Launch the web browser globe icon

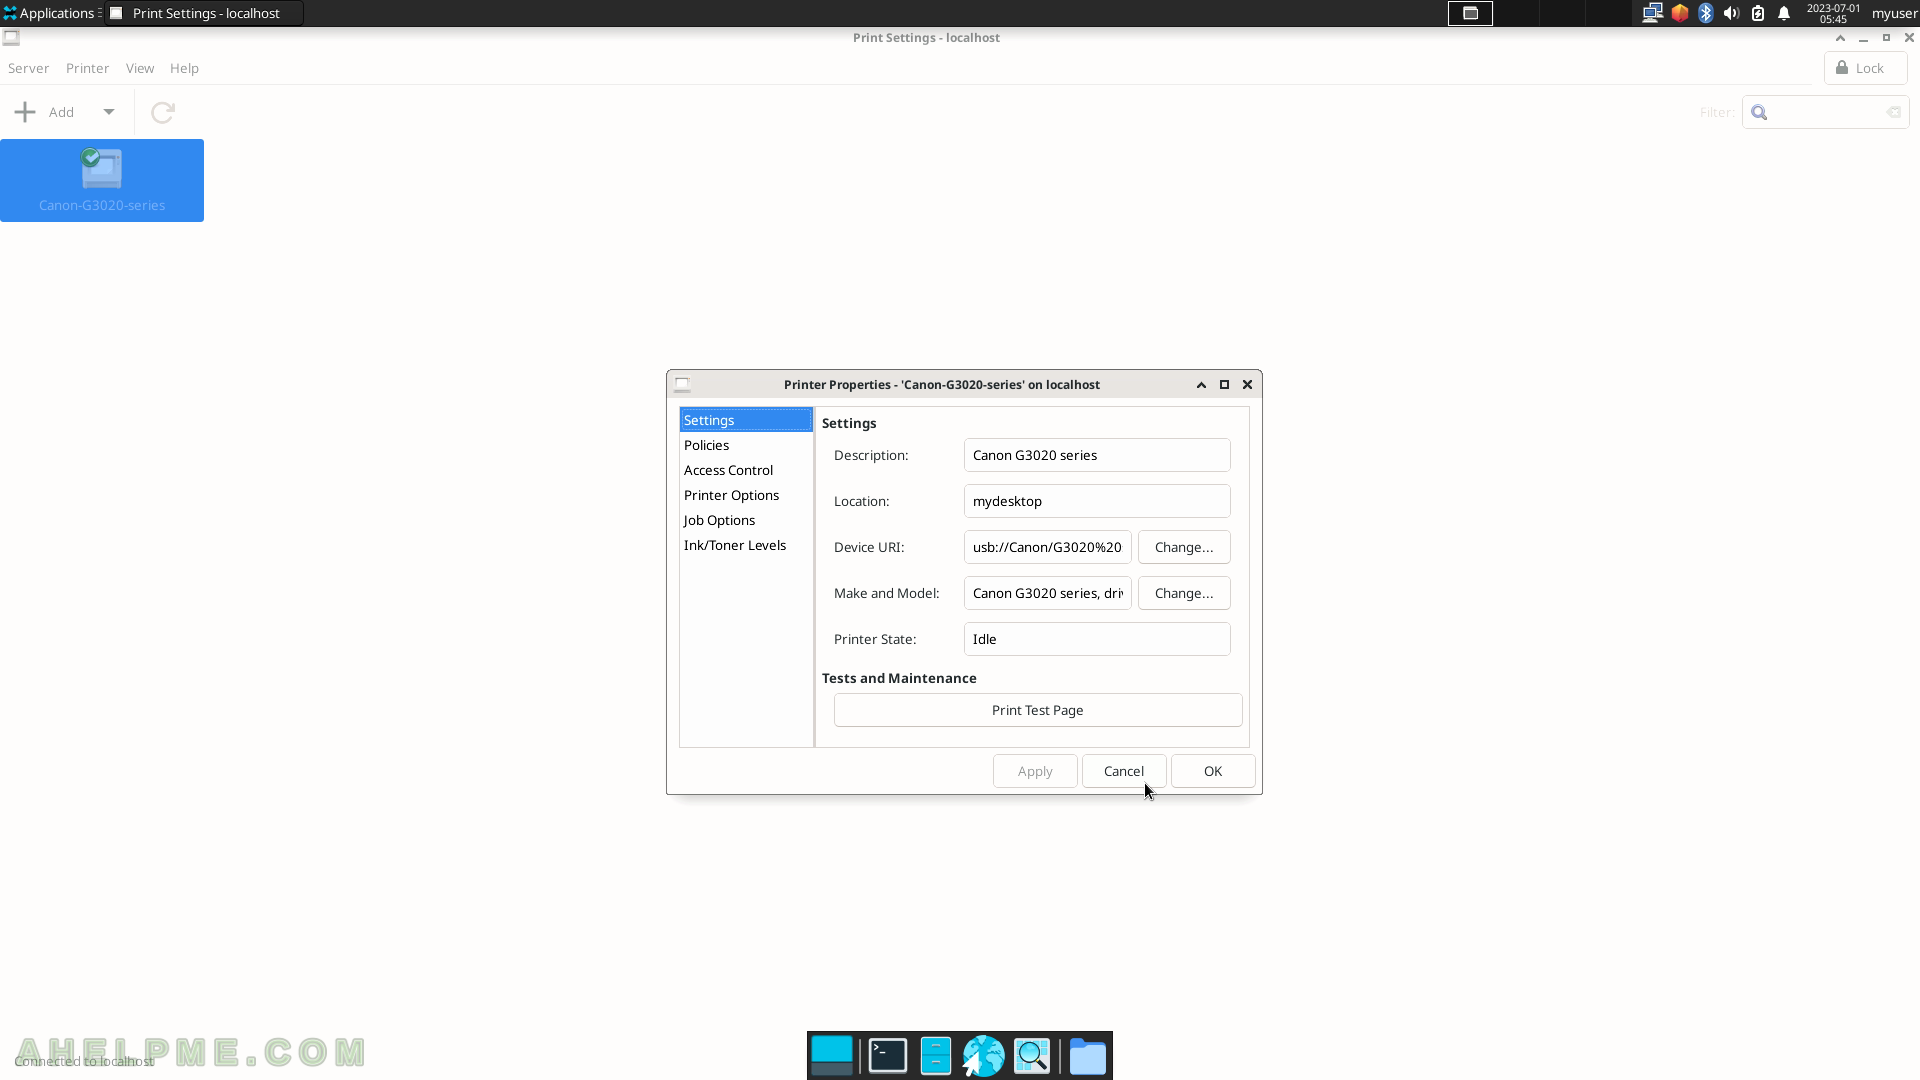pos(983,1056)
